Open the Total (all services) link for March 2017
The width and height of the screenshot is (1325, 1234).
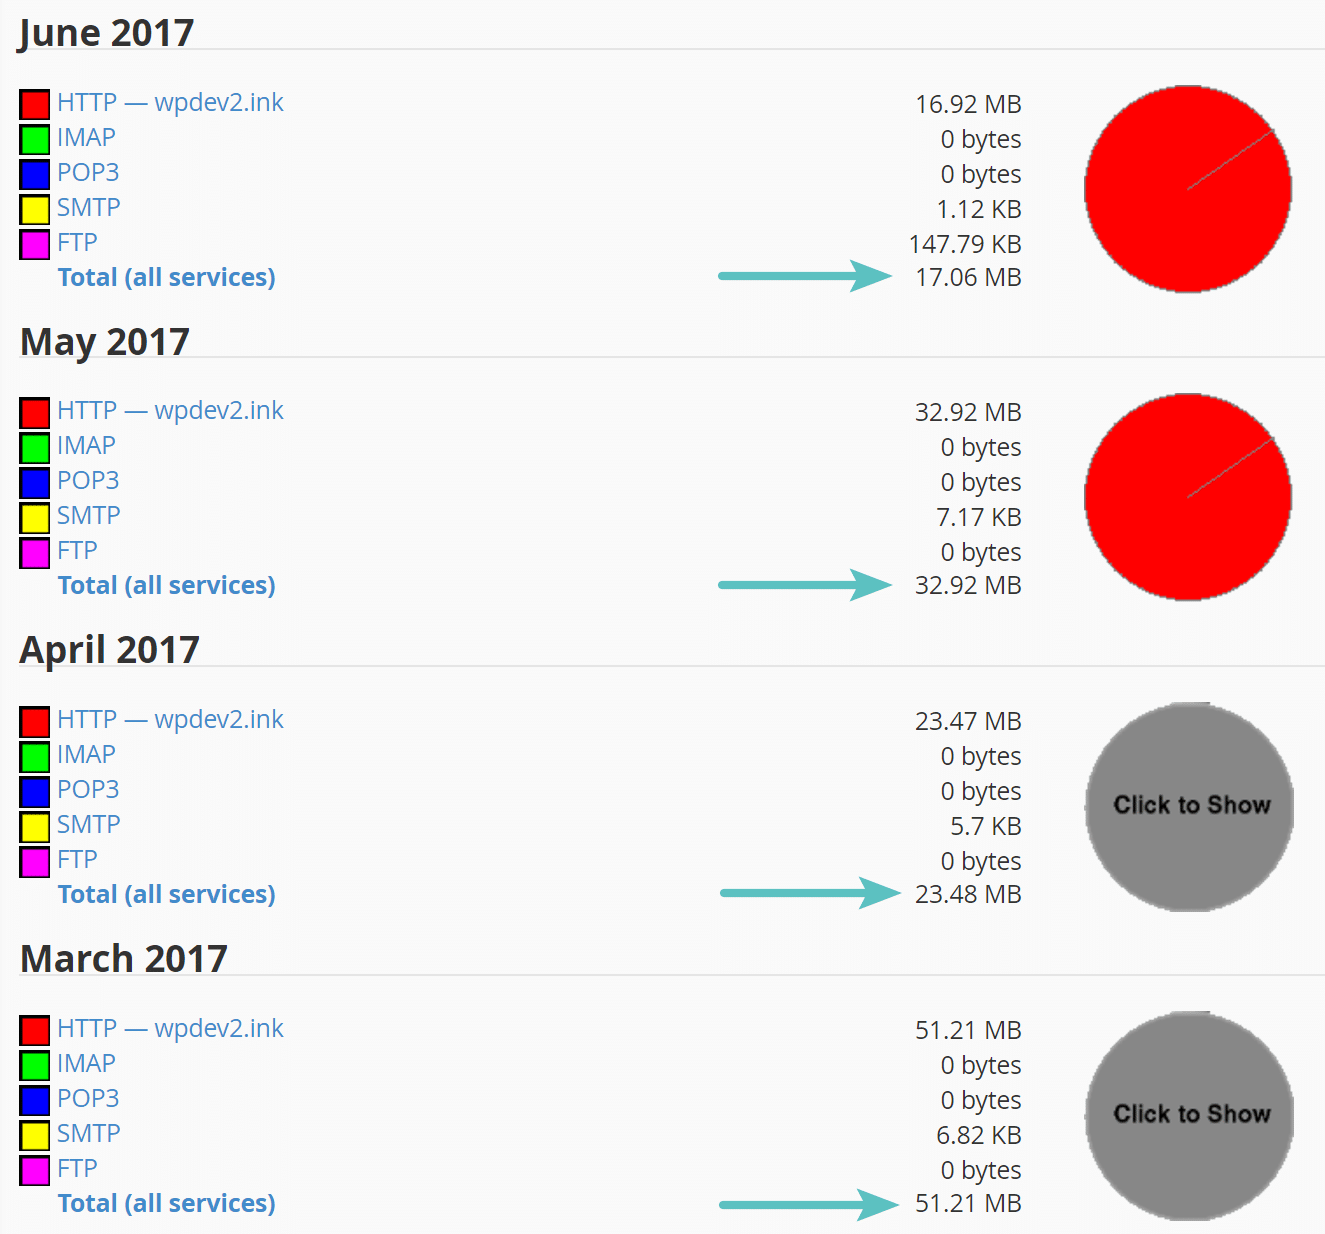pyautogui.click(x=166, y=1203)
